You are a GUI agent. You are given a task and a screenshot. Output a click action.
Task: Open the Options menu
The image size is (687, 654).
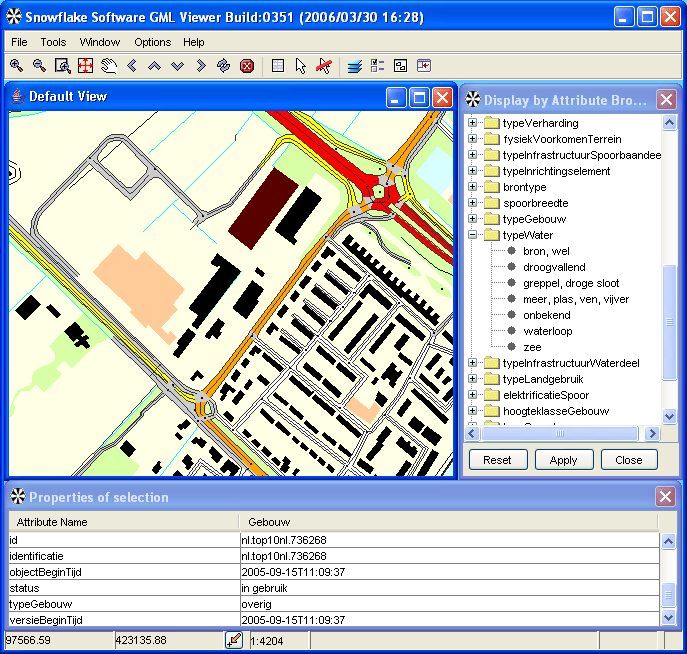152,42
